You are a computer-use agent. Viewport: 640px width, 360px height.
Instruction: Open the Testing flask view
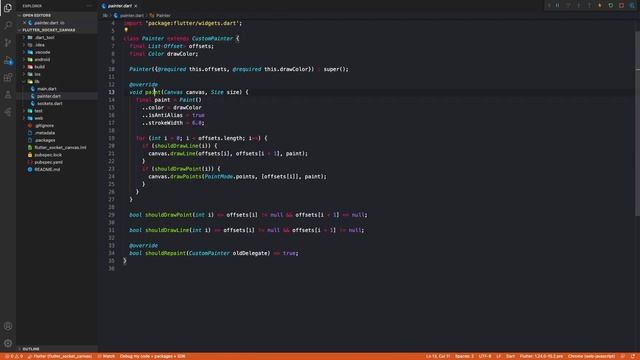click(x=8, y=95)
